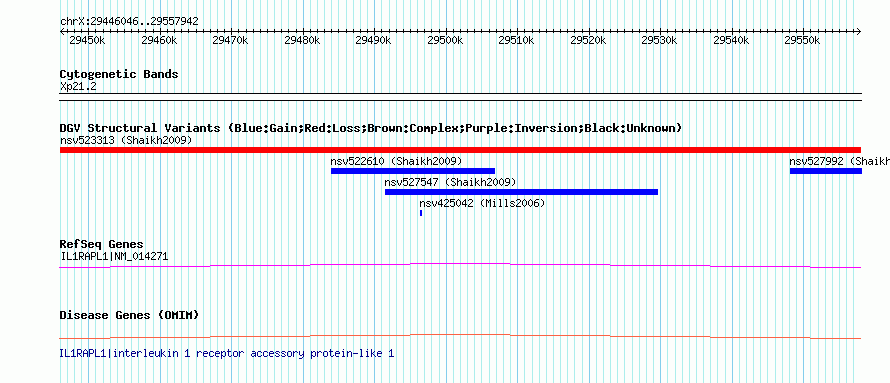Click the magenta IL1RAPL1 RefSeq gene line
This screenshot has width=890, height=383.
(460, 265)
